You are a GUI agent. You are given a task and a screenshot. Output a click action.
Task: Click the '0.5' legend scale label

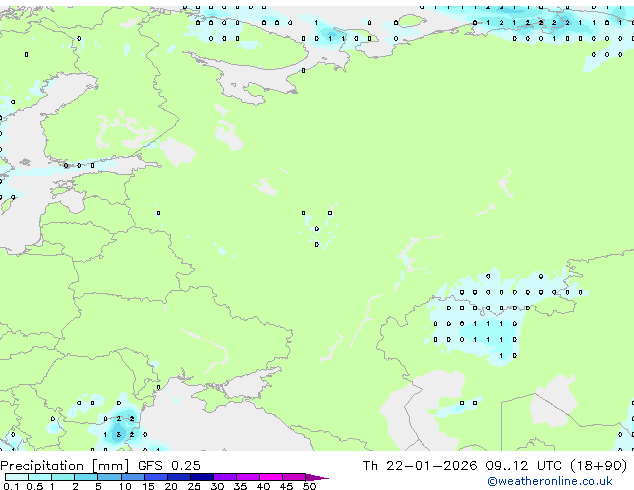coord(35,486)
